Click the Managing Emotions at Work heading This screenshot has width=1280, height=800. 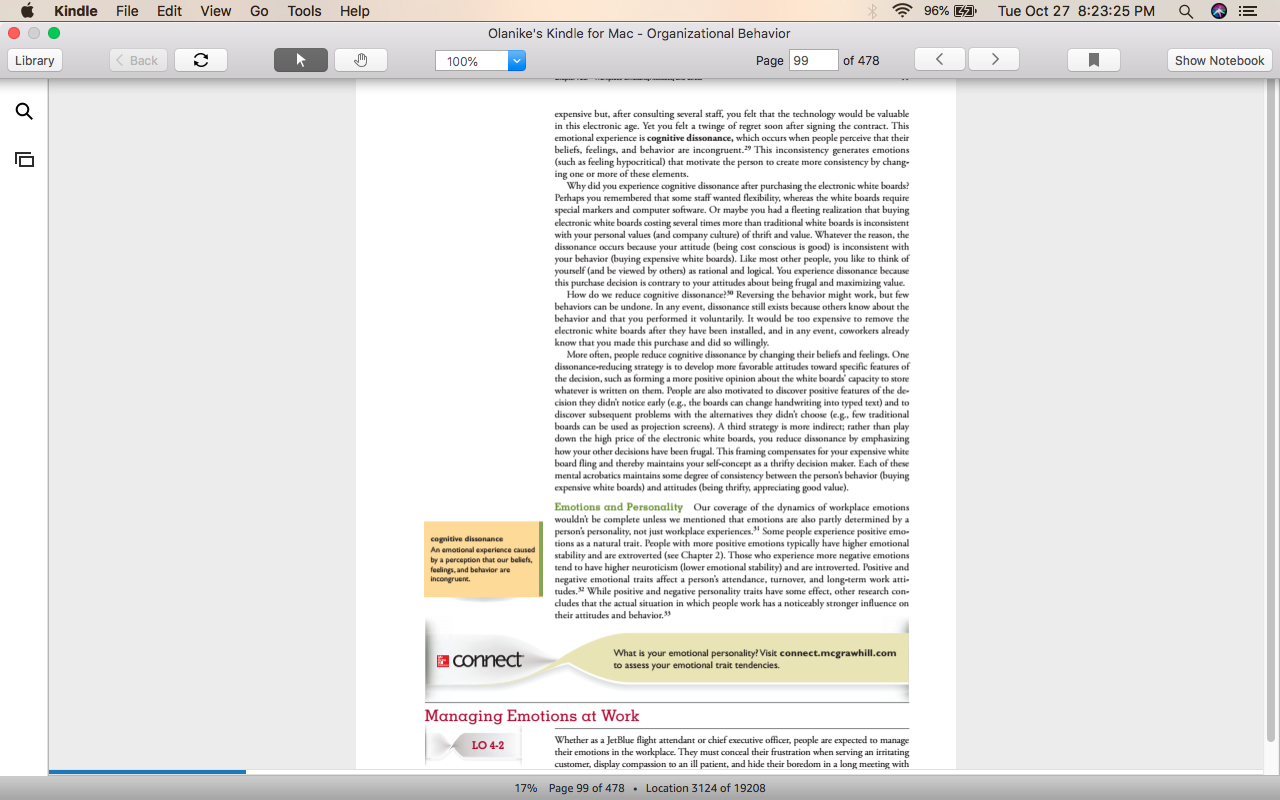(531, 716)
